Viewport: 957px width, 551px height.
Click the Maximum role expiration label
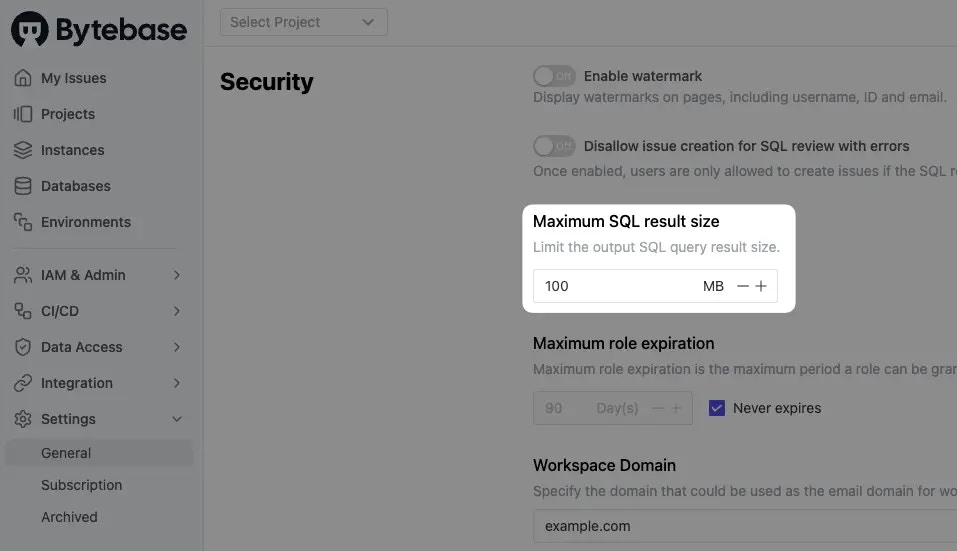point(623,344)
